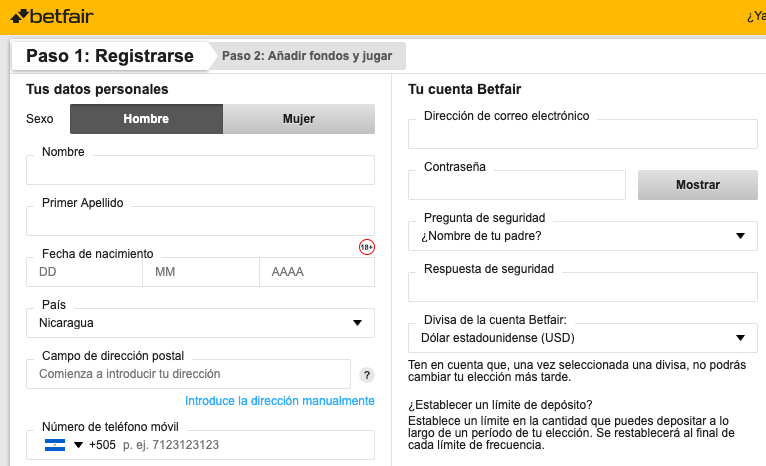Click the 'Tus datos personales' heading
This screenshot has width=766, height=466.
(97, 89)
